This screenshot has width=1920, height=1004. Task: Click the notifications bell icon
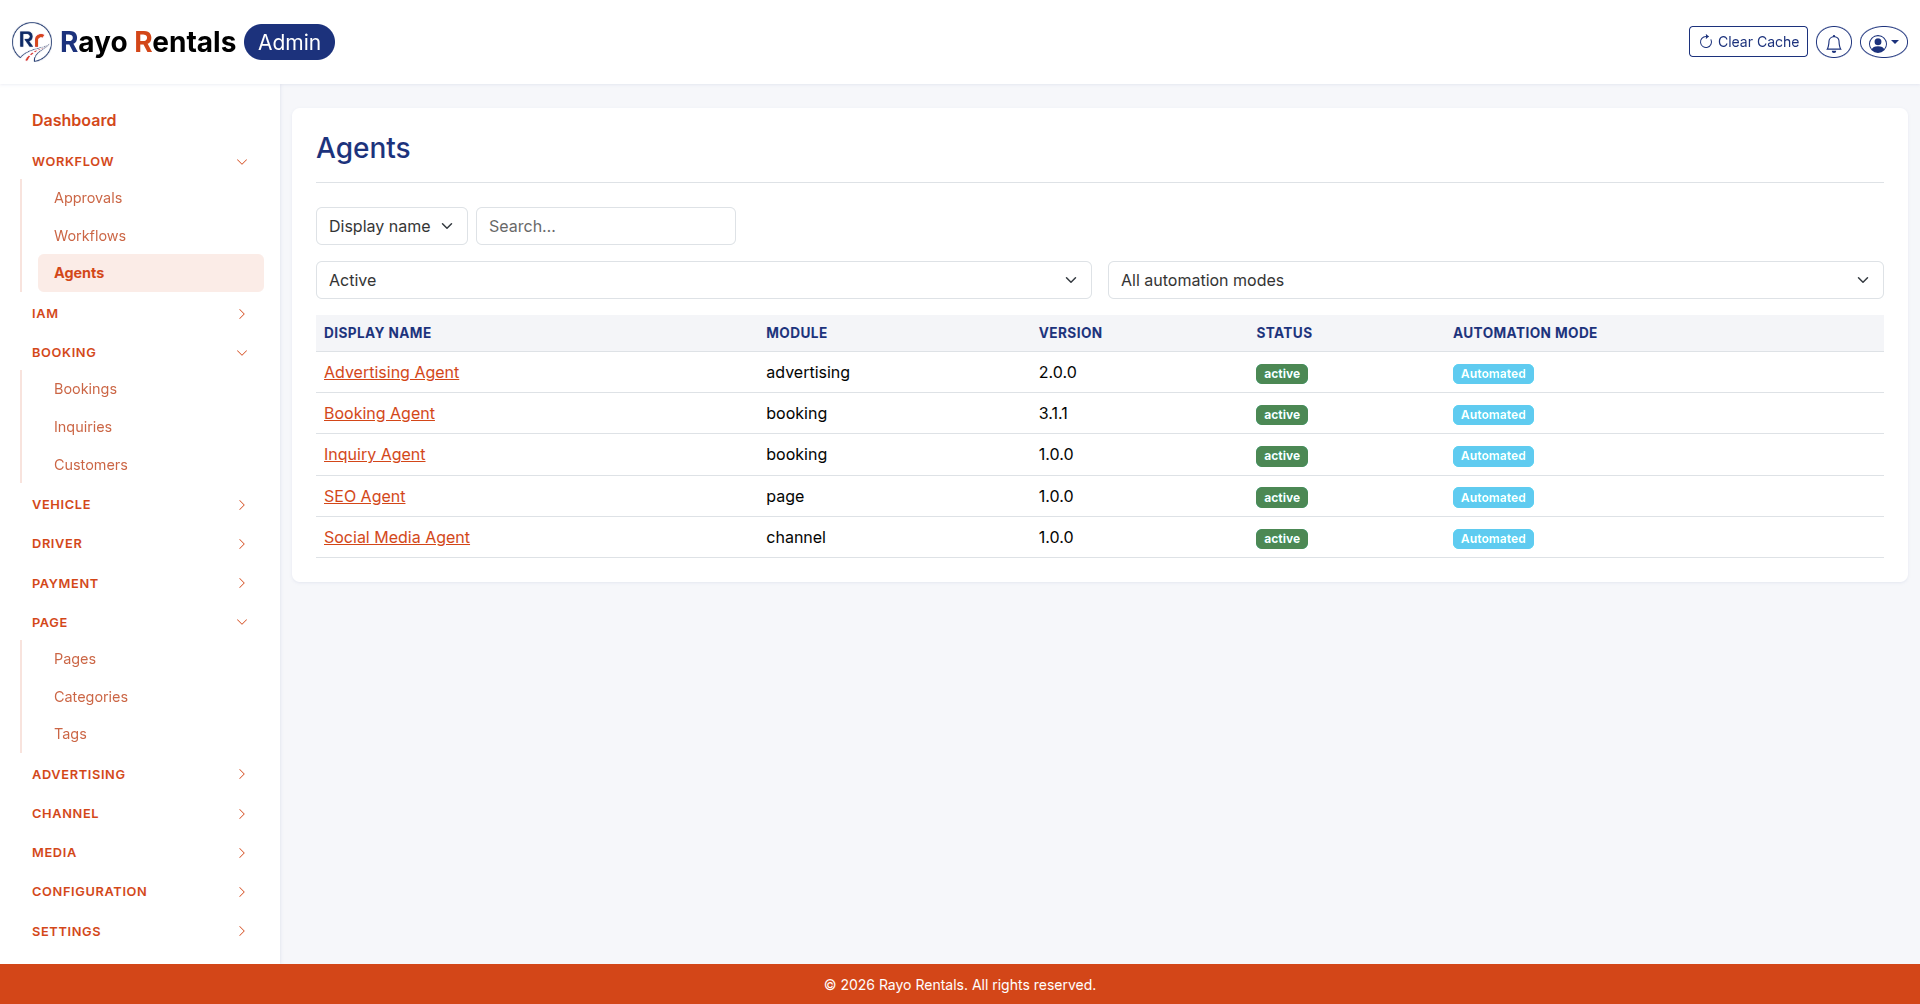(x=1833, y=42)
